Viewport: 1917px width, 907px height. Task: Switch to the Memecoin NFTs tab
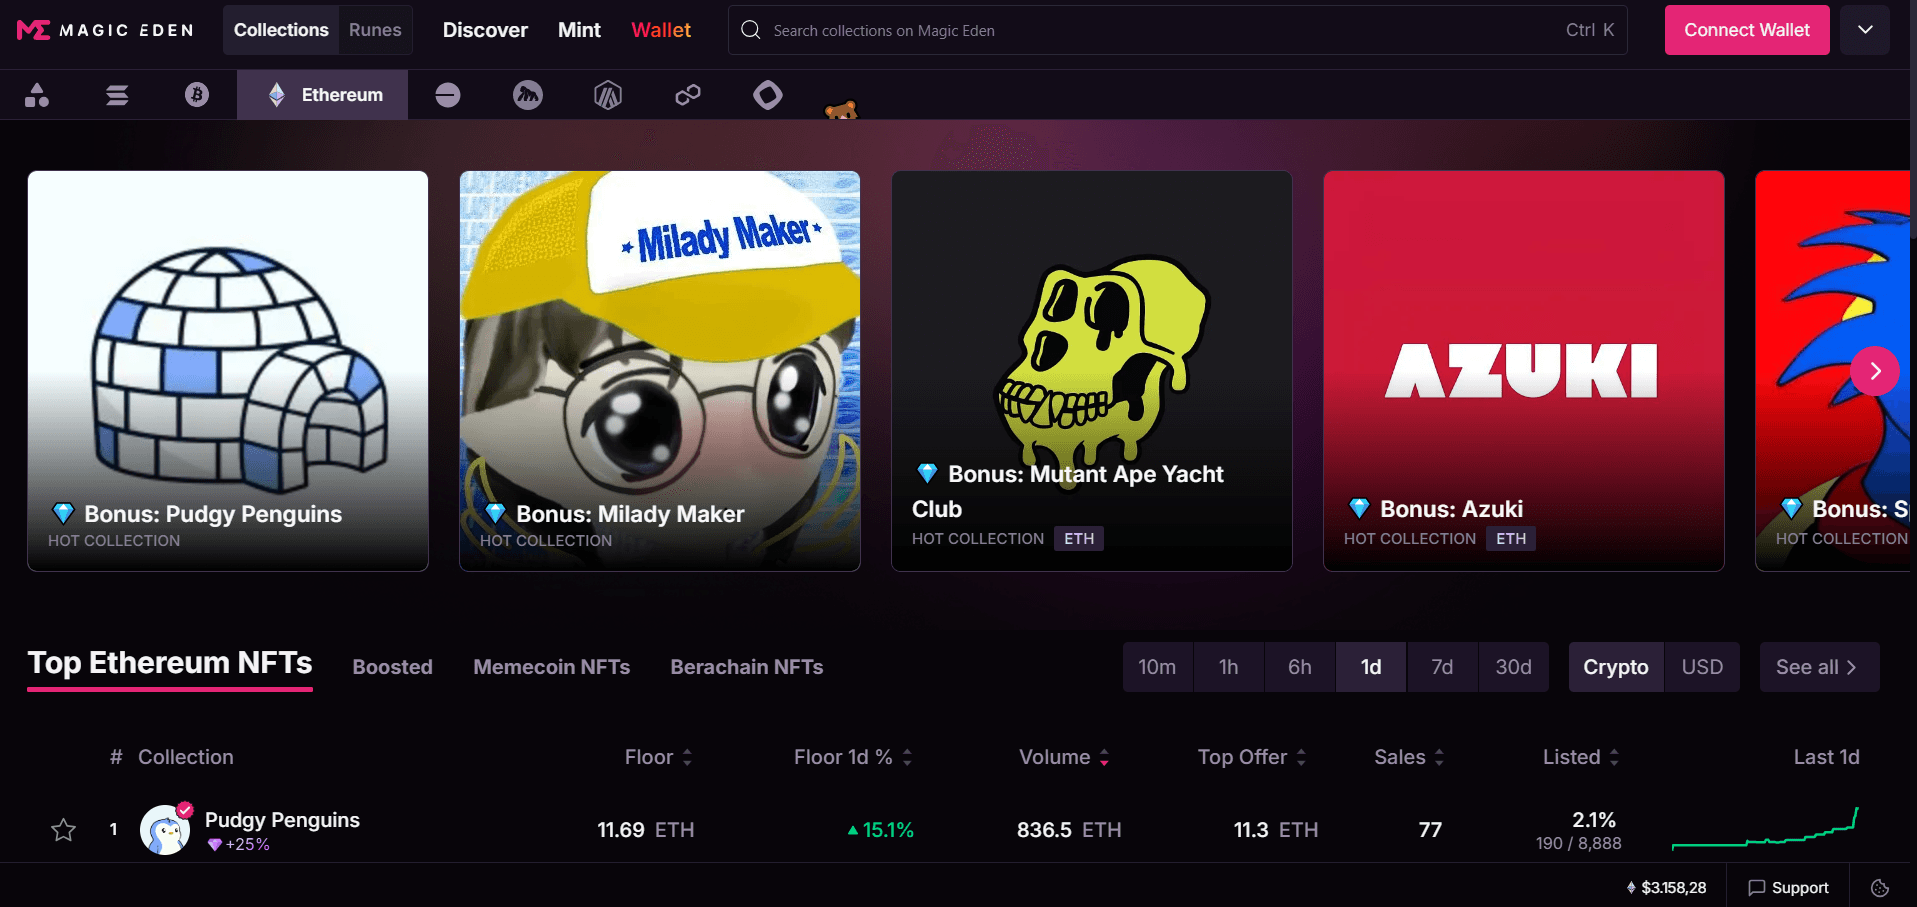click(x=552, y=667)
